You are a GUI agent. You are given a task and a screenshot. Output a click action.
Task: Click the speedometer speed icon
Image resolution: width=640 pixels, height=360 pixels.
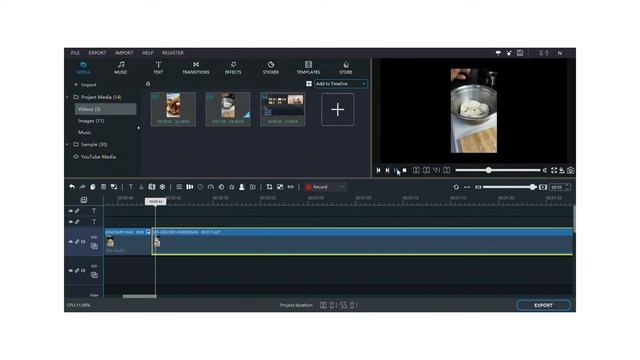(x=211, y=187)
